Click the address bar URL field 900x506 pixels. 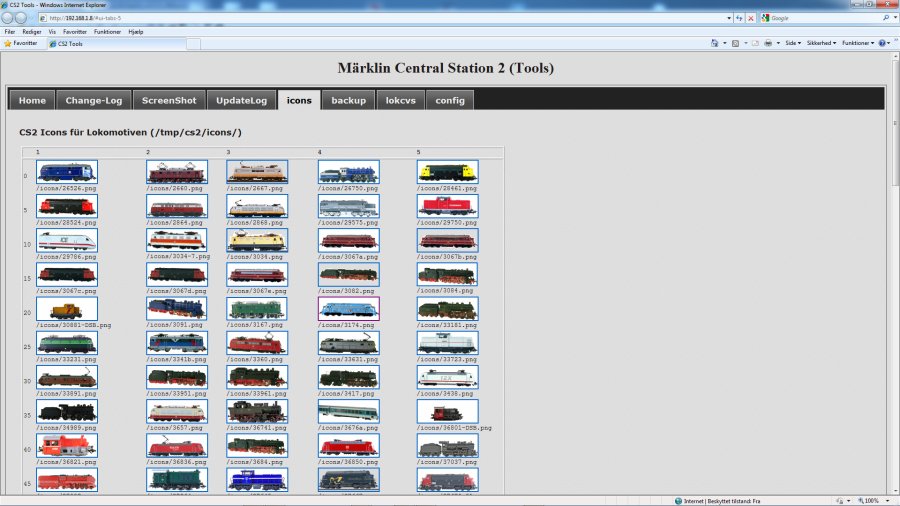tap(382, 18)
